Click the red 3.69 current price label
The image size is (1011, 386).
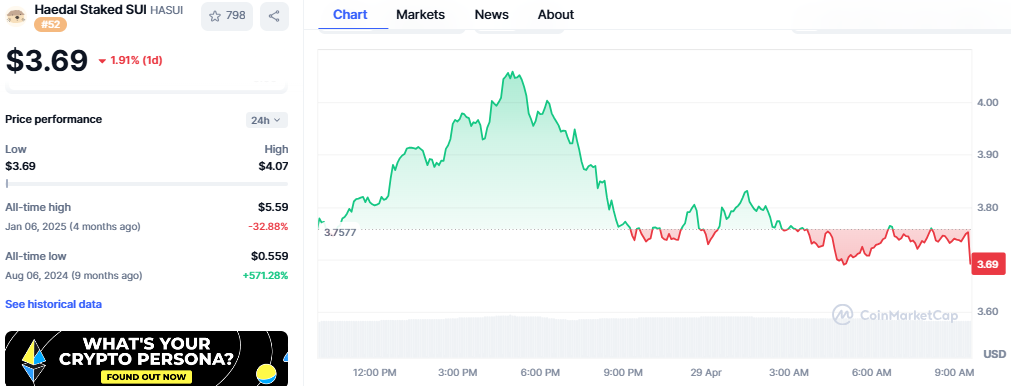pyautogui.click(x=987, y=264)
